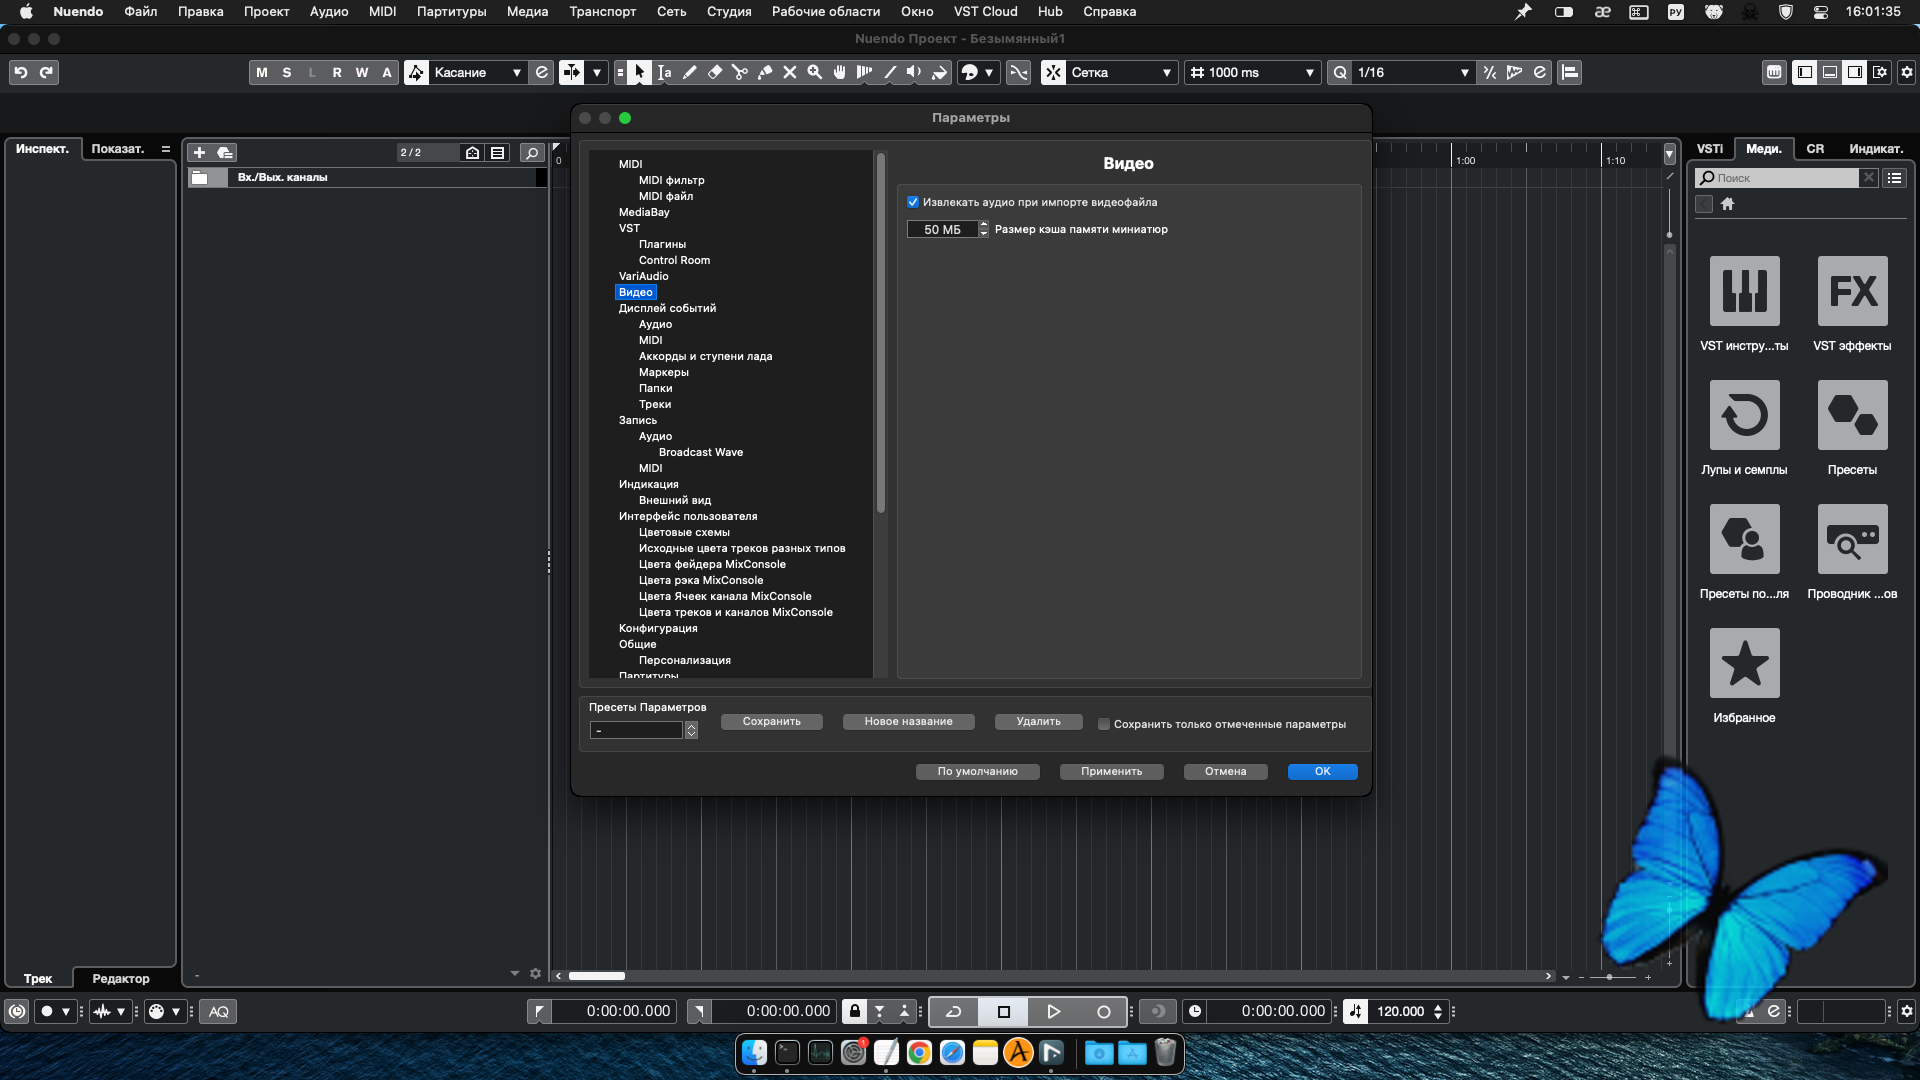The height and width of the screenshot is (1080, 1920).
Task: Open the Favorites star tile
Action: 1744,663
